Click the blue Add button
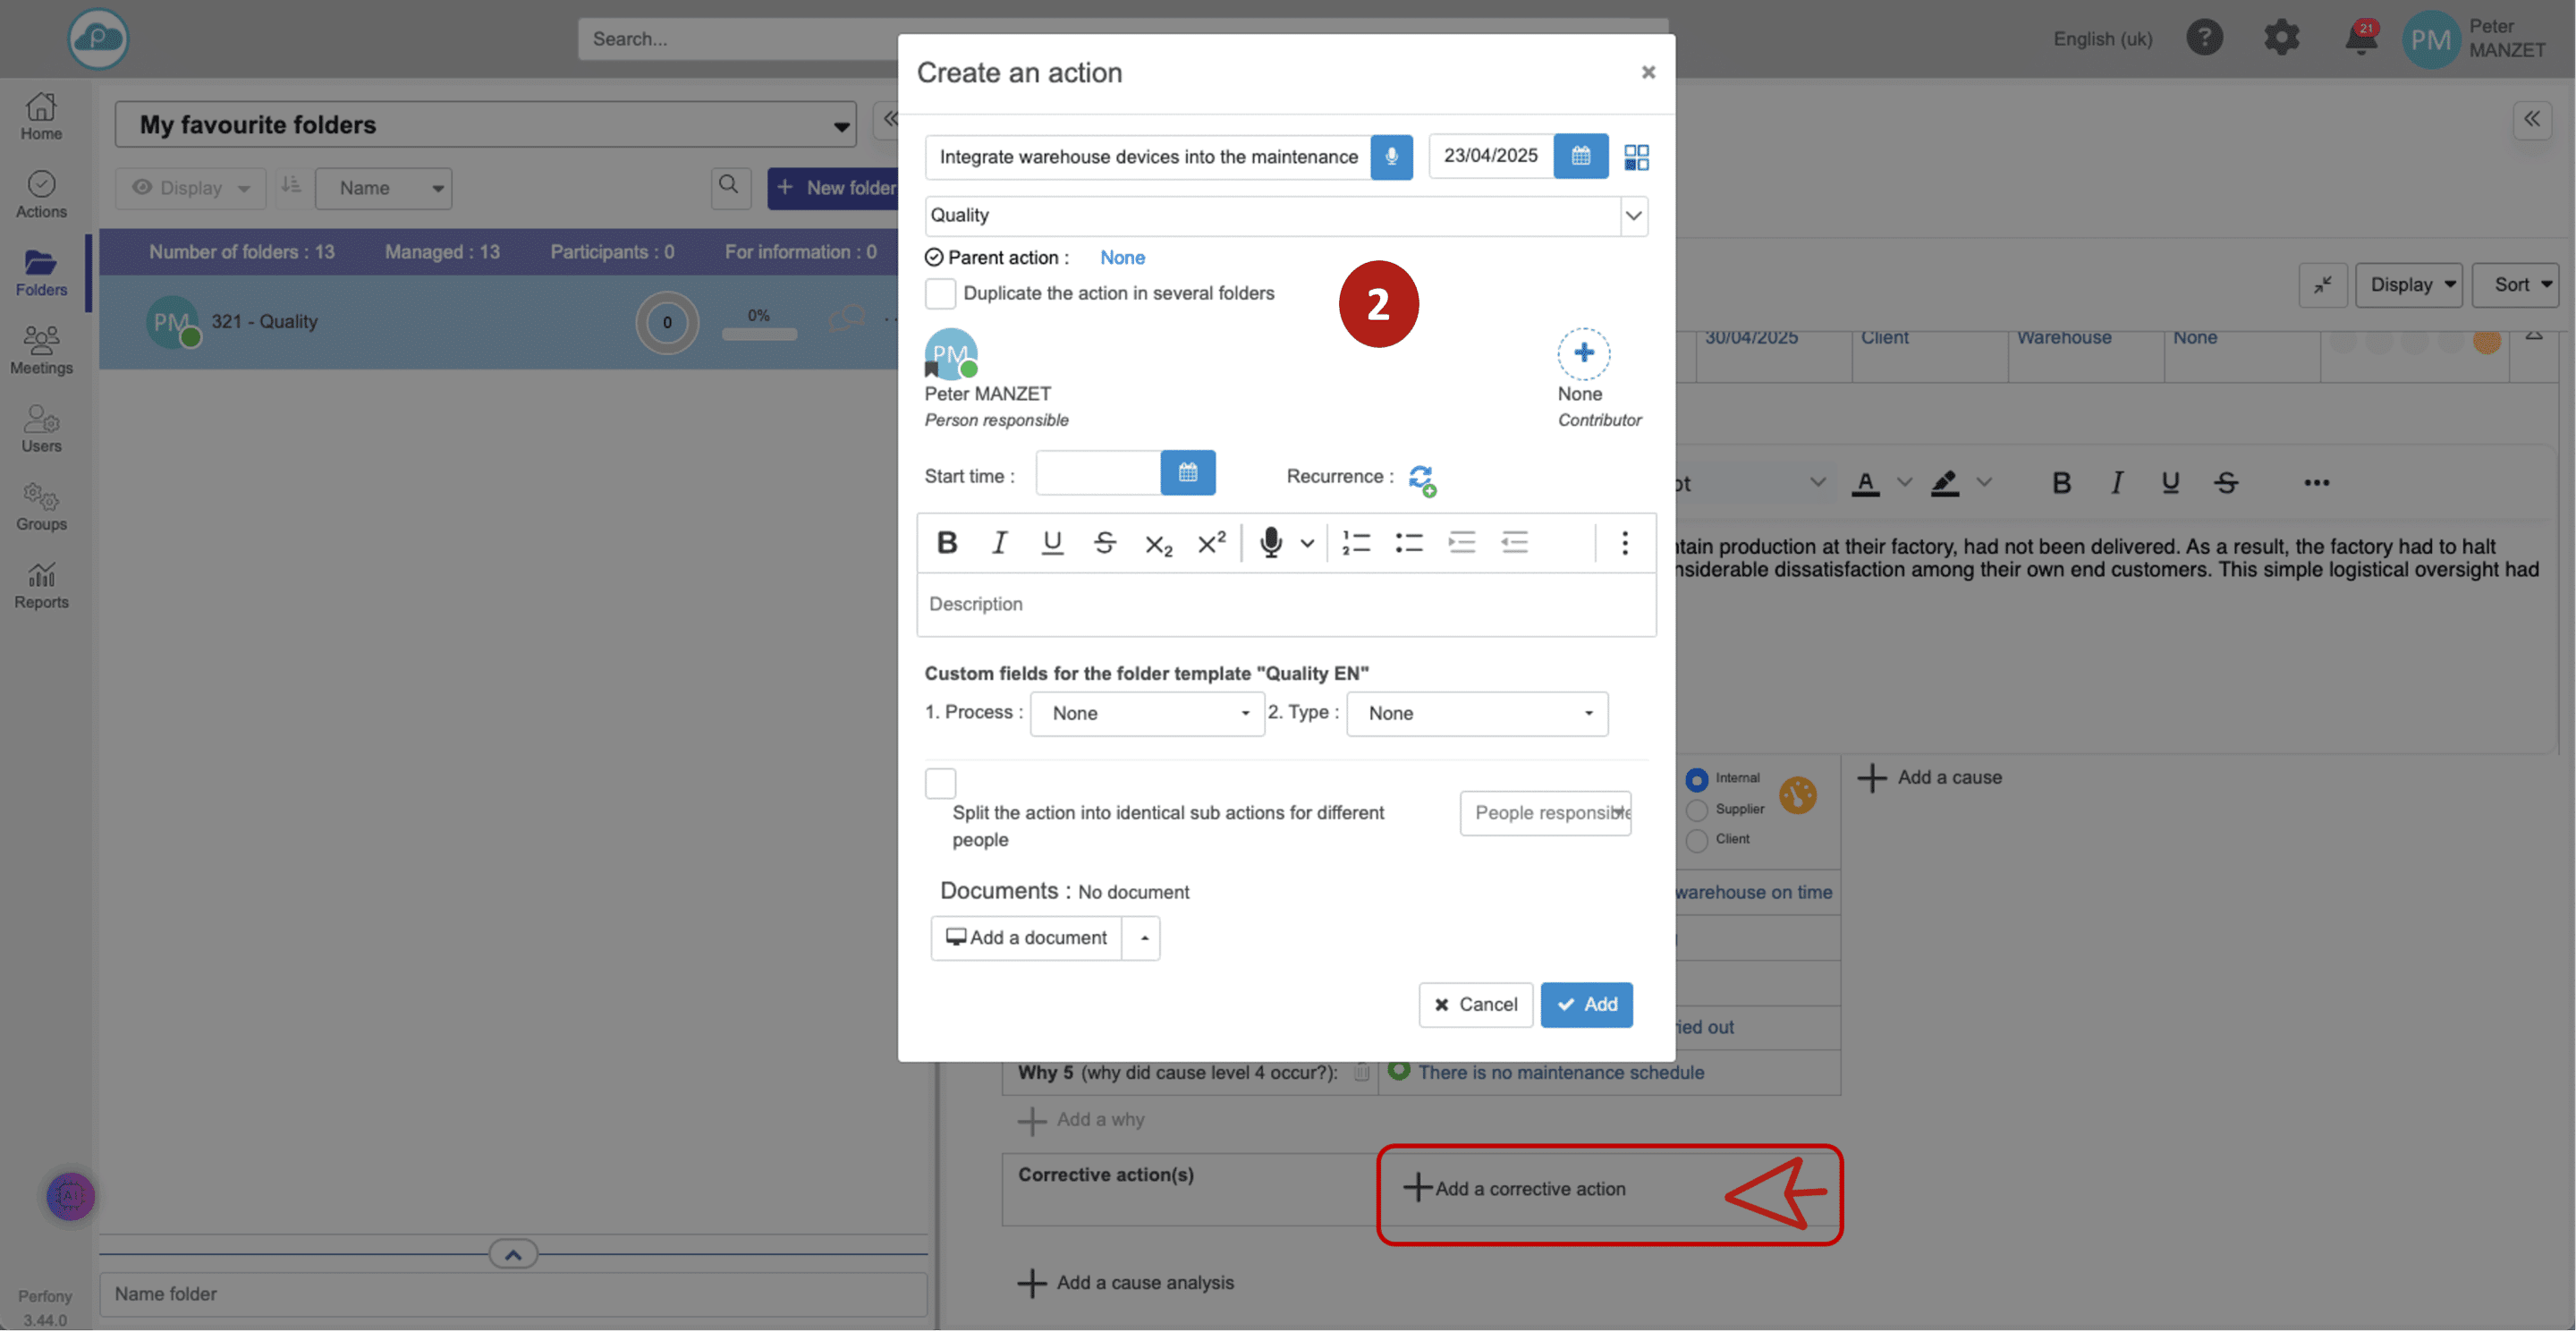 coord(1586,1005)
